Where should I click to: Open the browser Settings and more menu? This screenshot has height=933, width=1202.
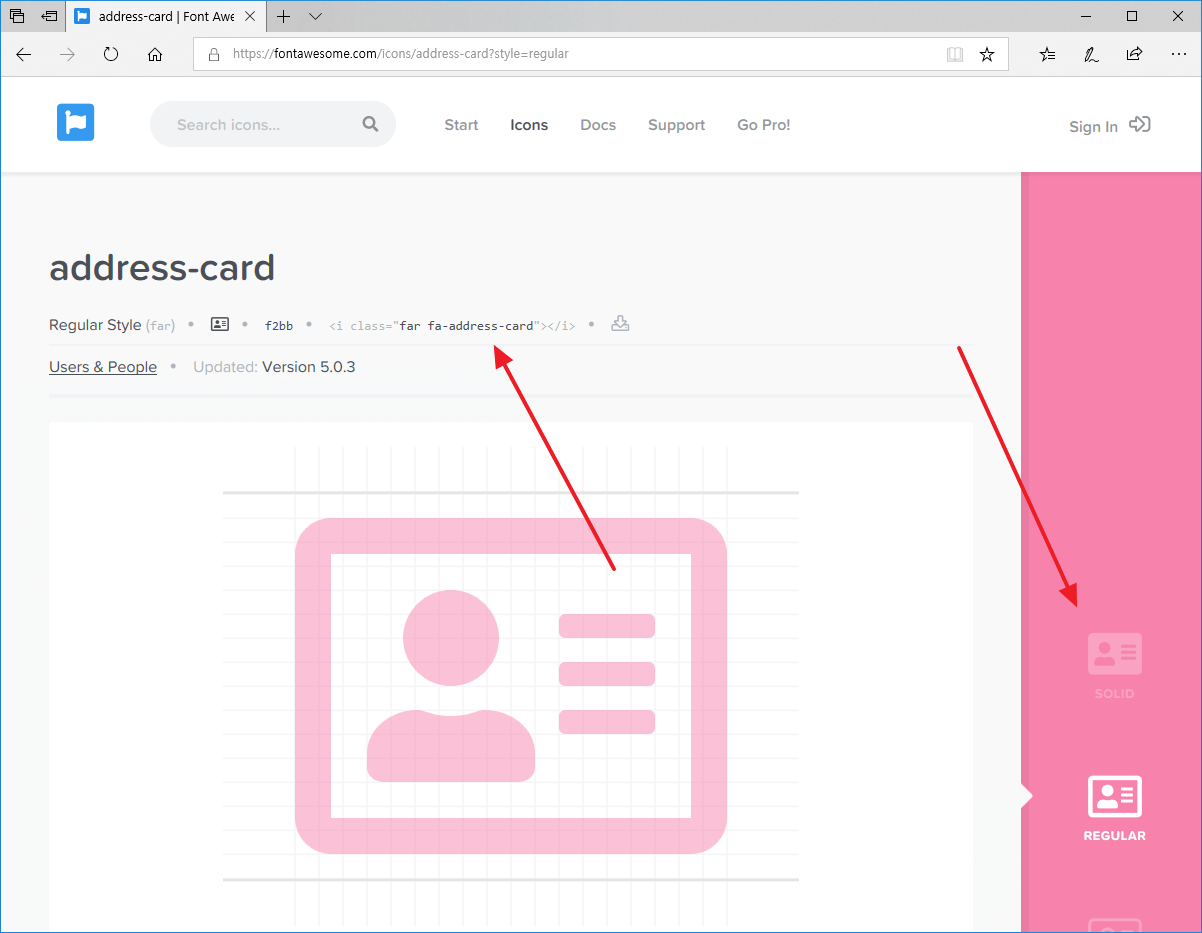pos(1177,54)
